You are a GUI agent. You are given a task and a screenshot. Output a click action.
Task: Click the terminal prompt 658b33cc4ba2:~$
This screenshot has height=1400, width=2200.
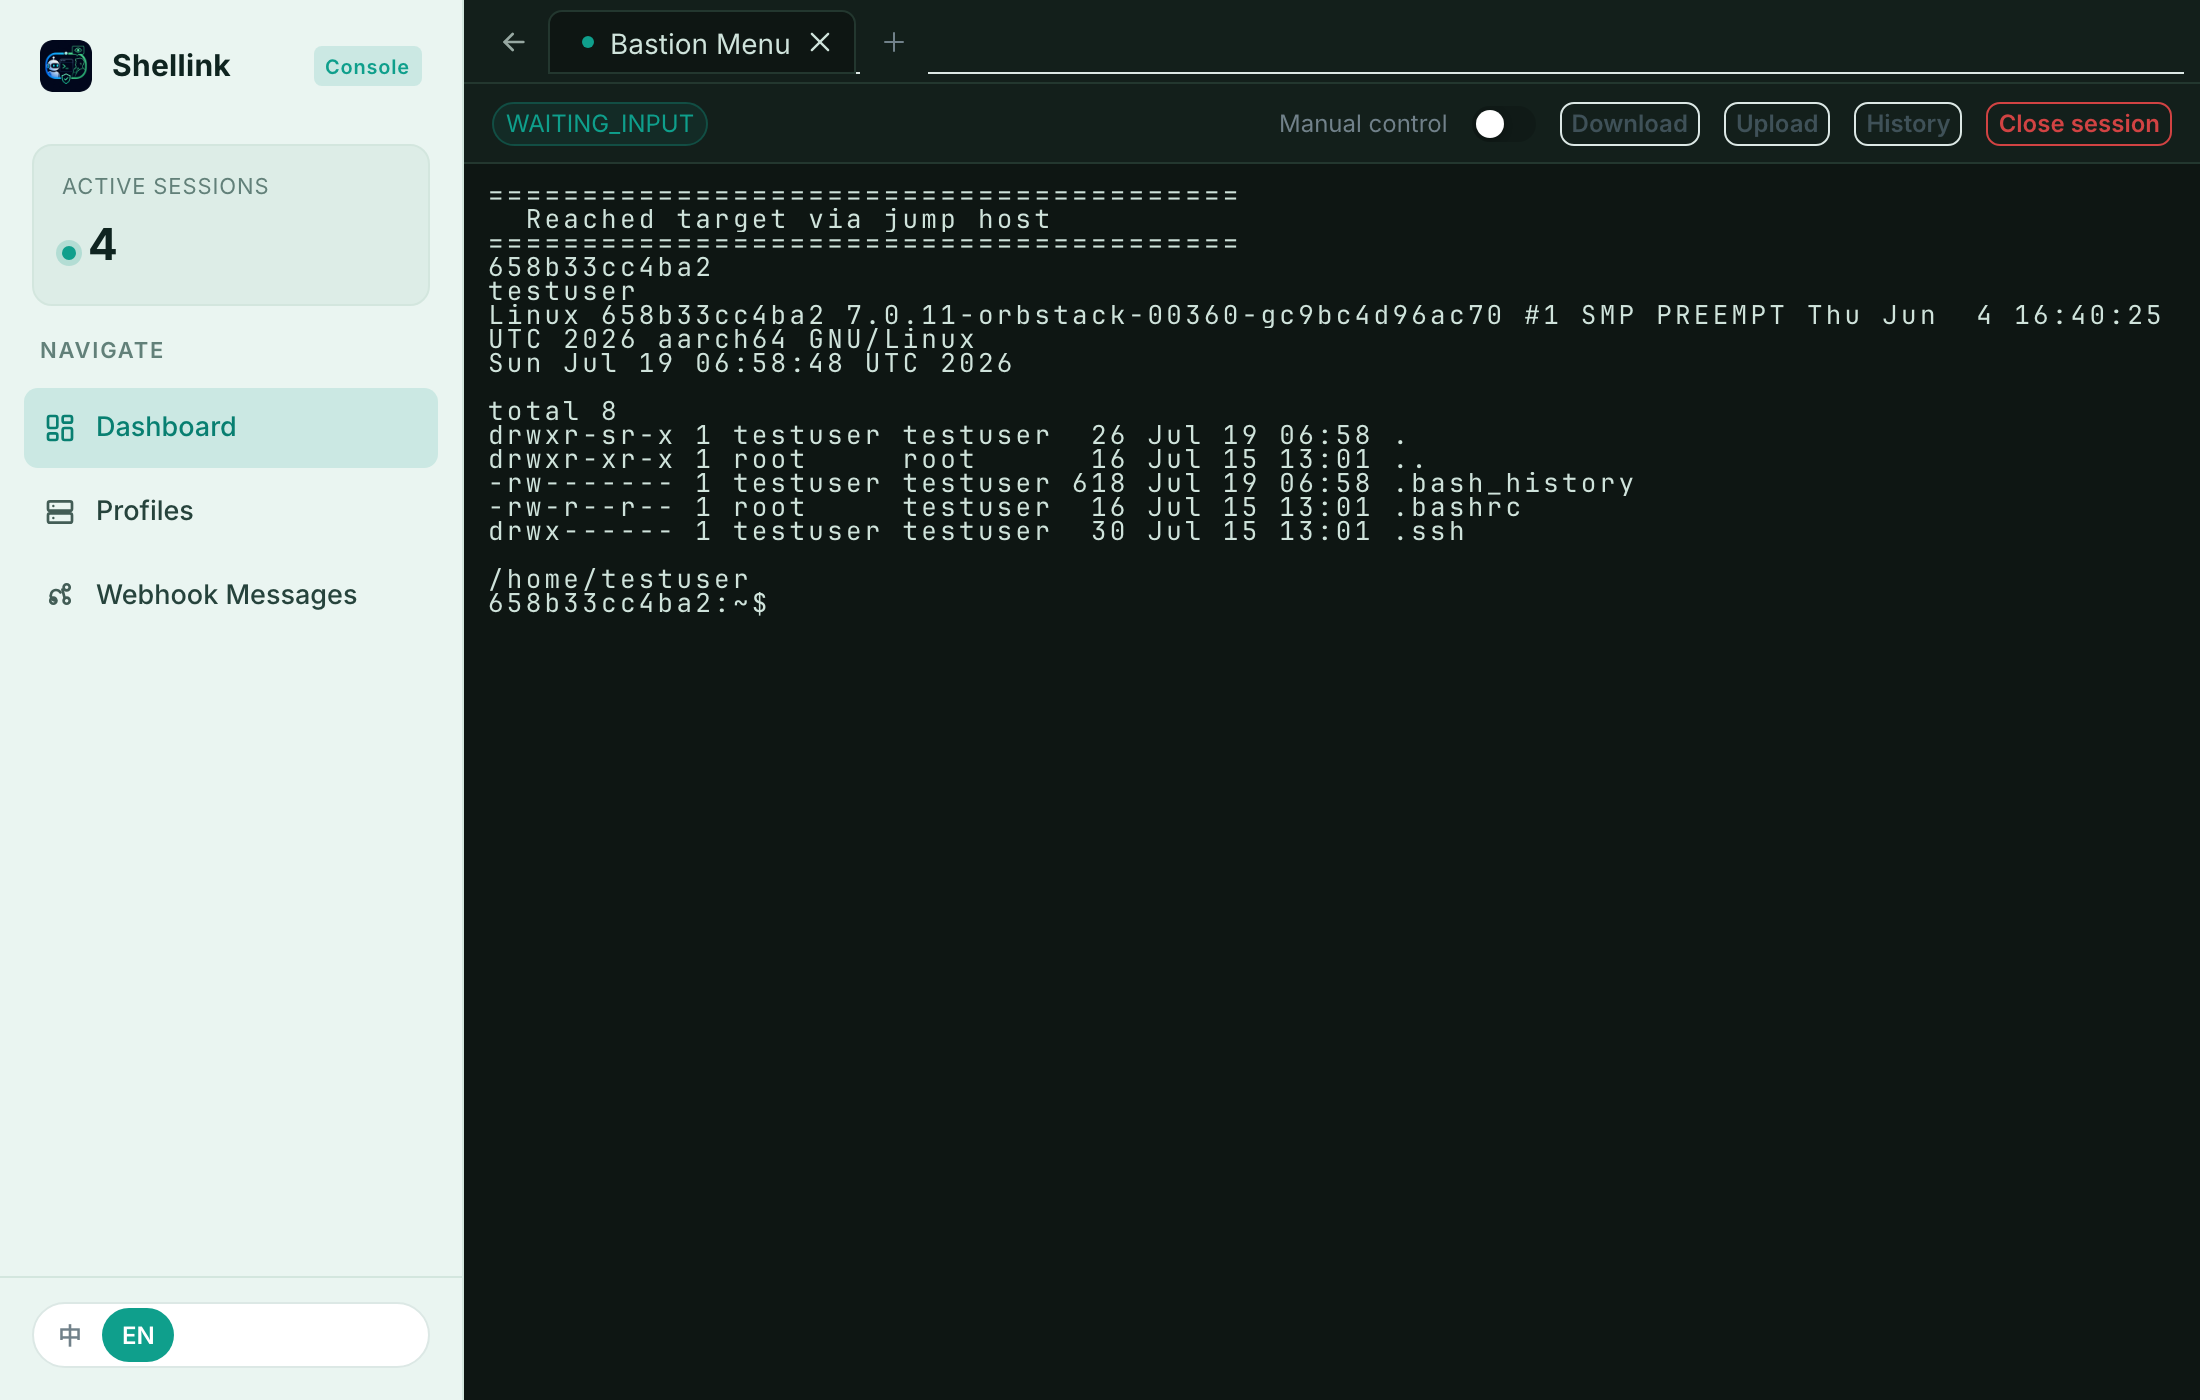point(628,604)
